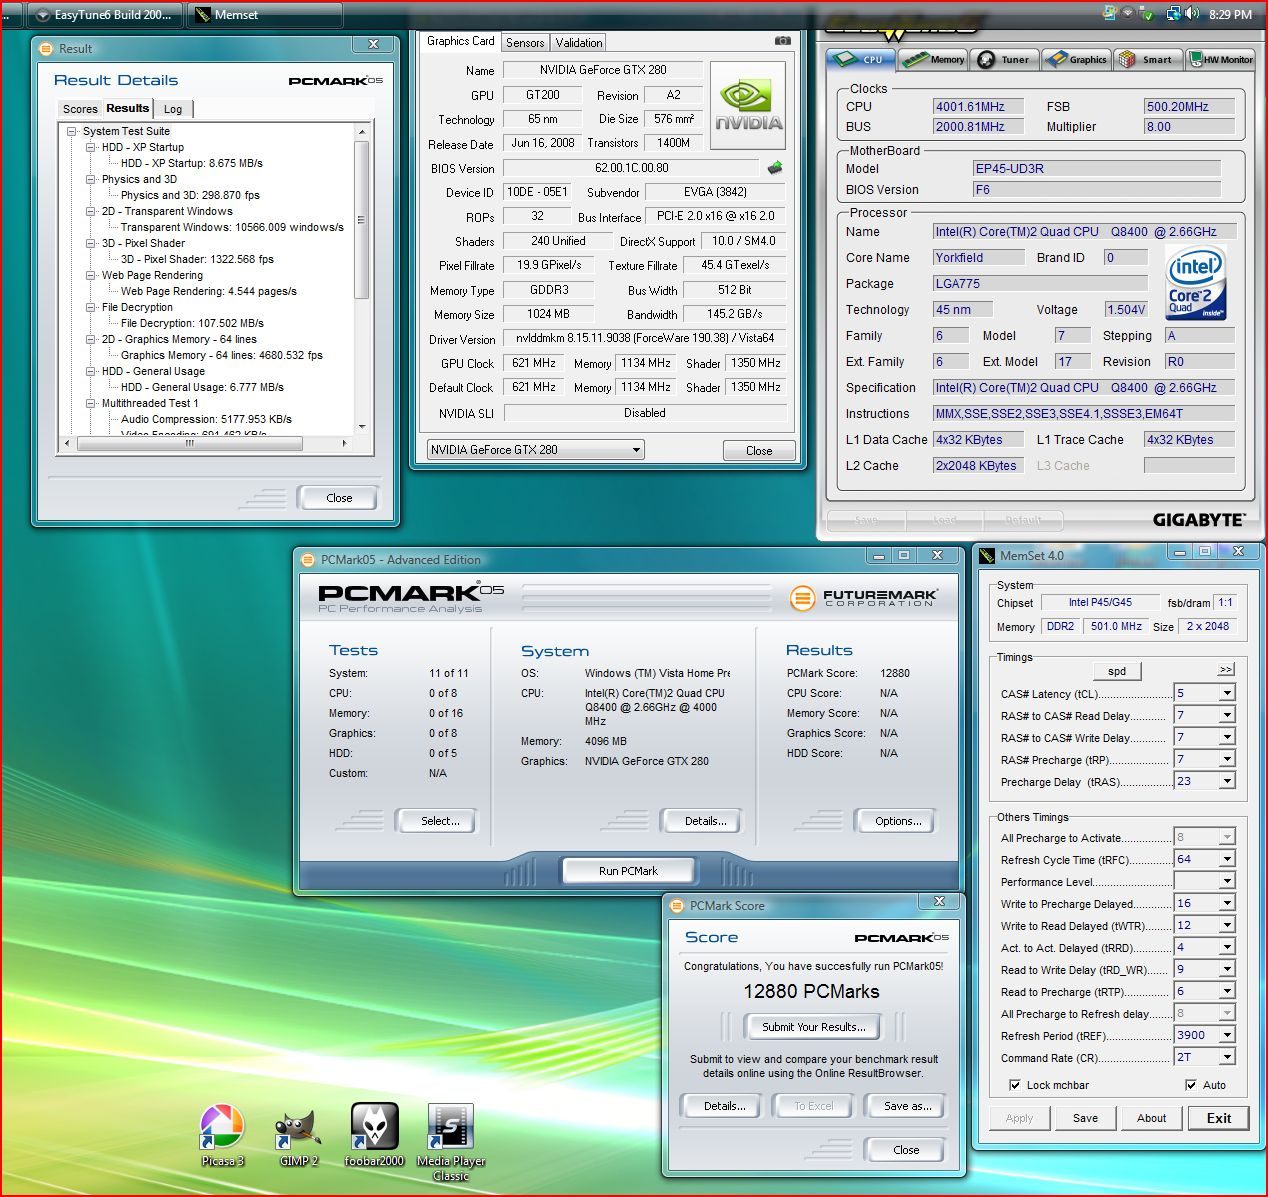
Task: Click spd button in MemSet
Action: (1117, 671)
